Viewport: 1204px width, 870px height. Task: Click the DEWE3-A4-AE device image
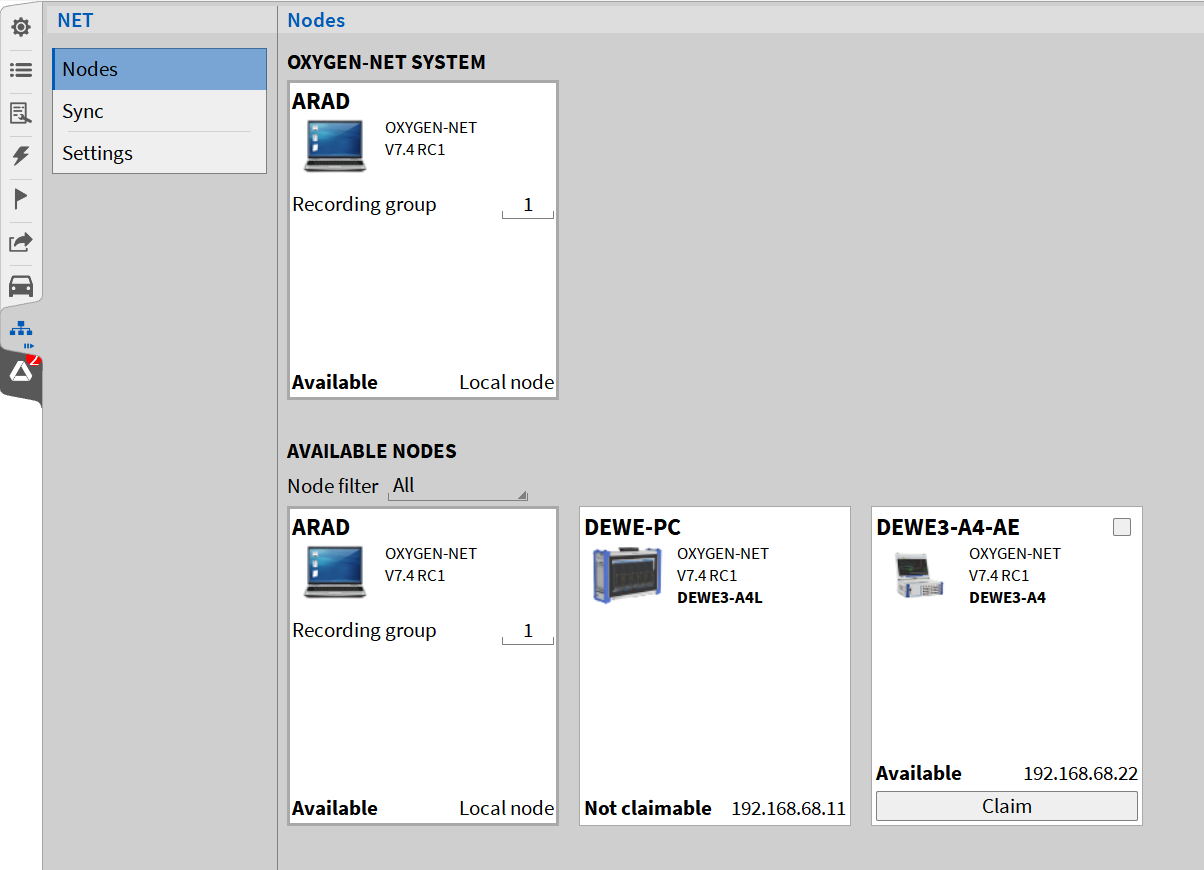point(919,577)
